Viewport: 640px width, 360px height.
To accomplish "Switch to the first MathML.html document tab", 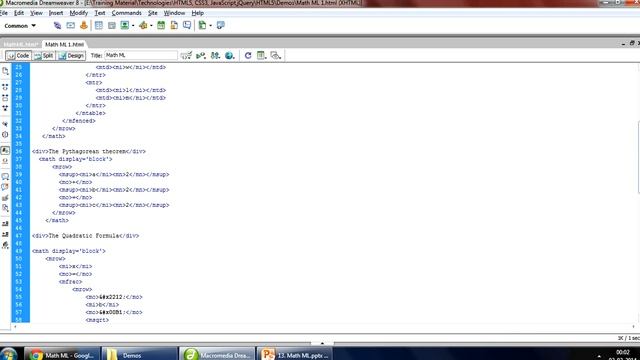I will (20, 44).
